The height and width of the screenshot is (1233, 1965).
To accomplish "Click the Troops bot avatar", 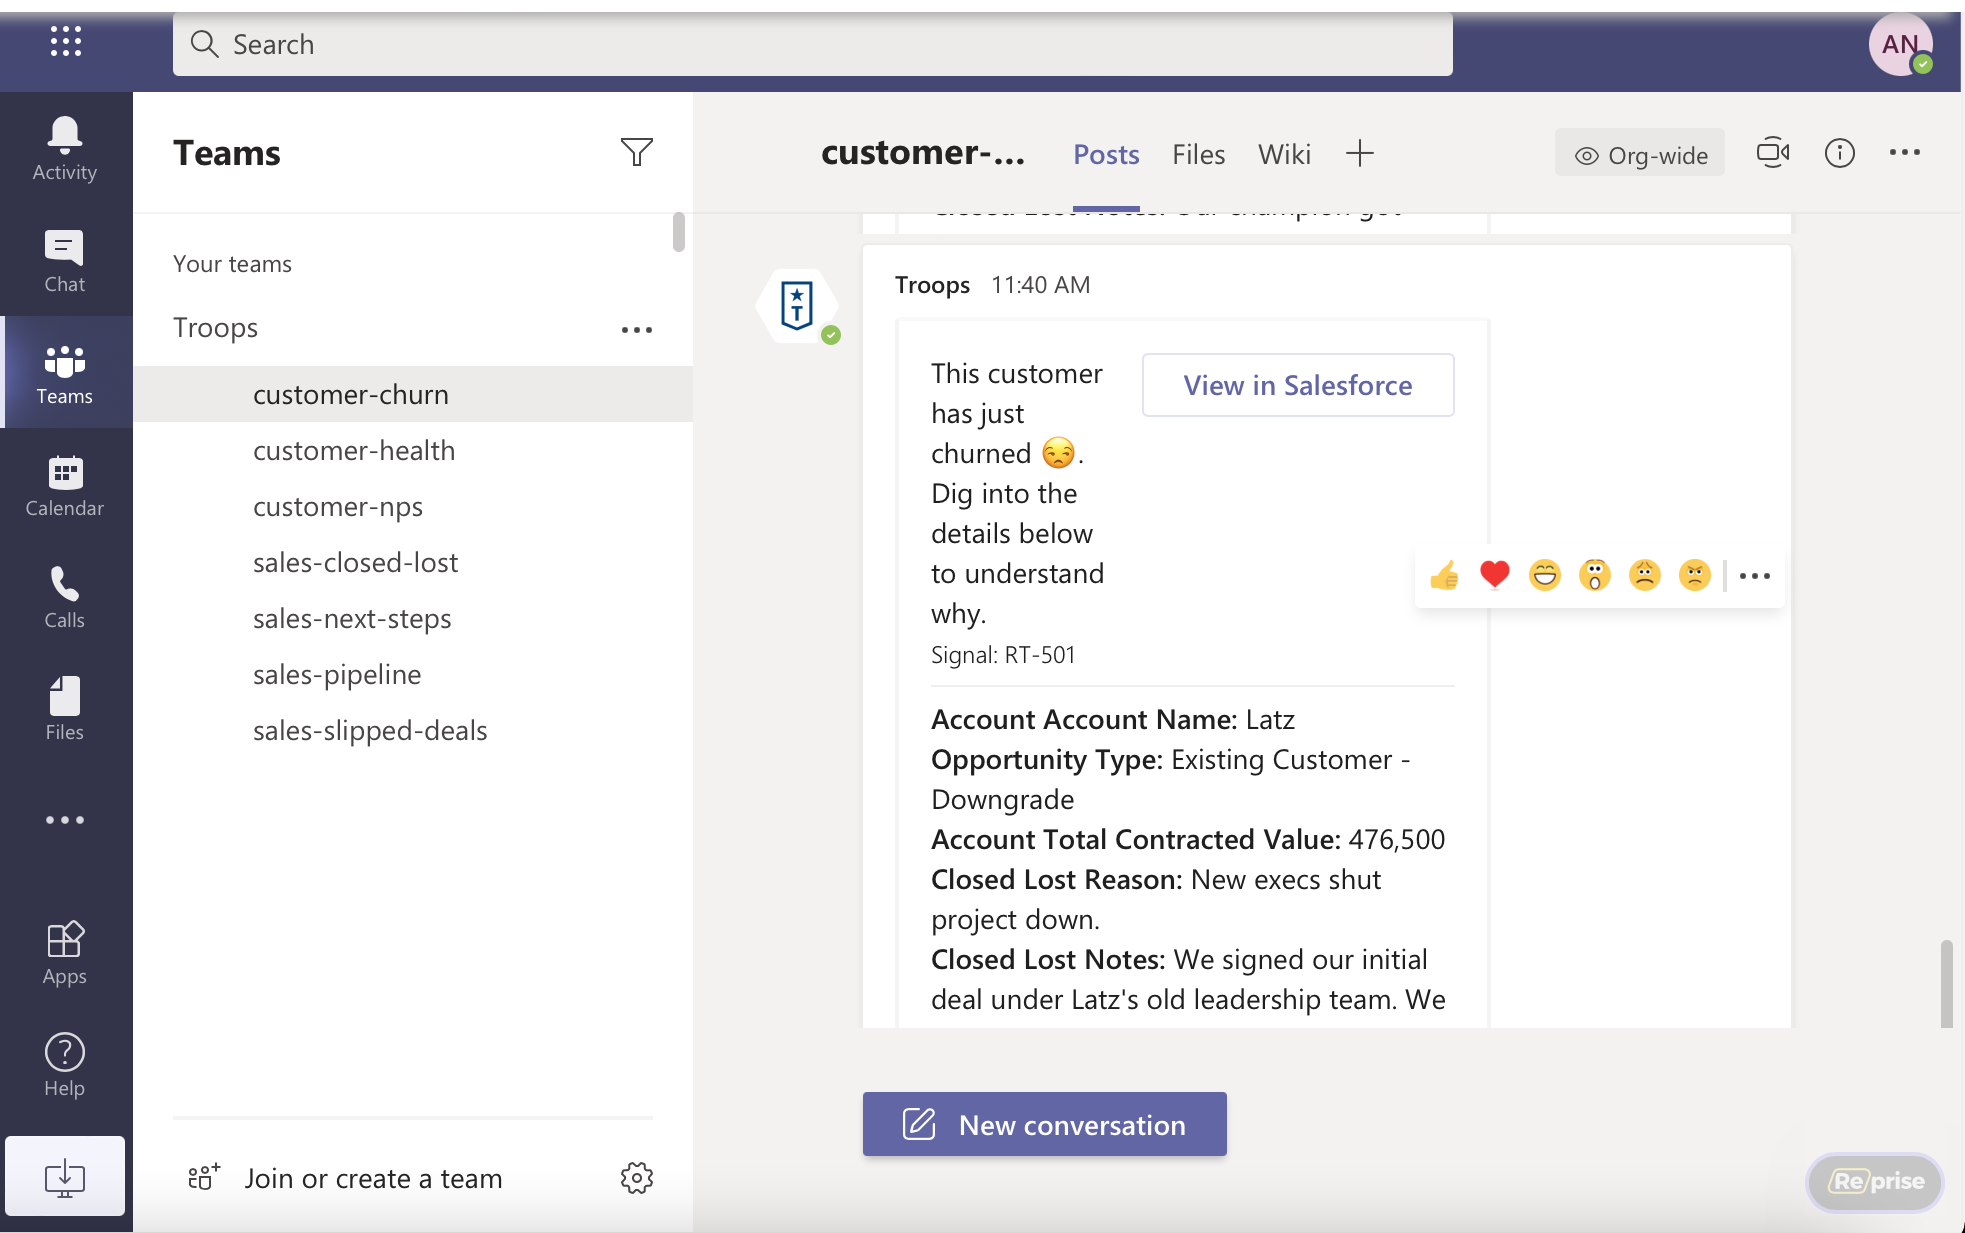I will (797, 305).
